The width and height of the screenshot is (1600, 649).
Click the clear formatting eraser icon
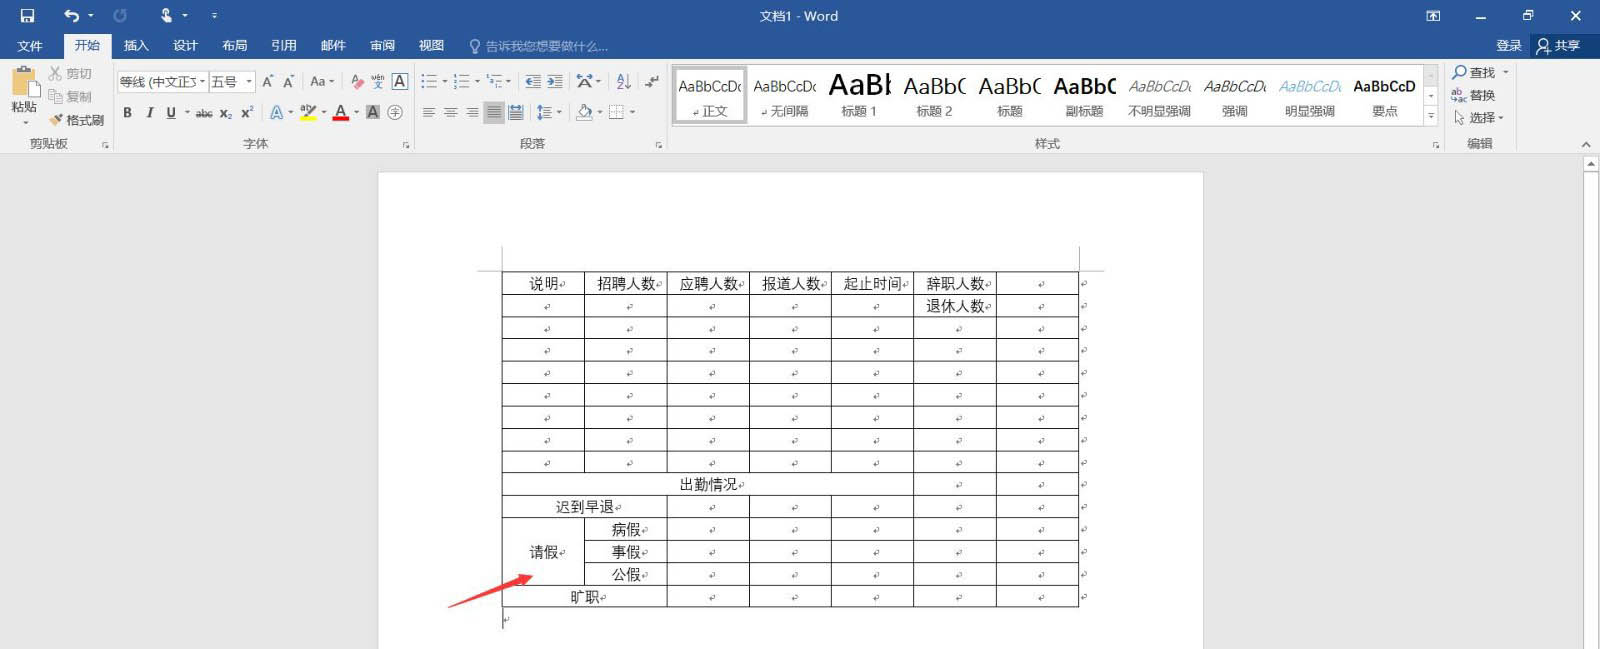point(357,81)
